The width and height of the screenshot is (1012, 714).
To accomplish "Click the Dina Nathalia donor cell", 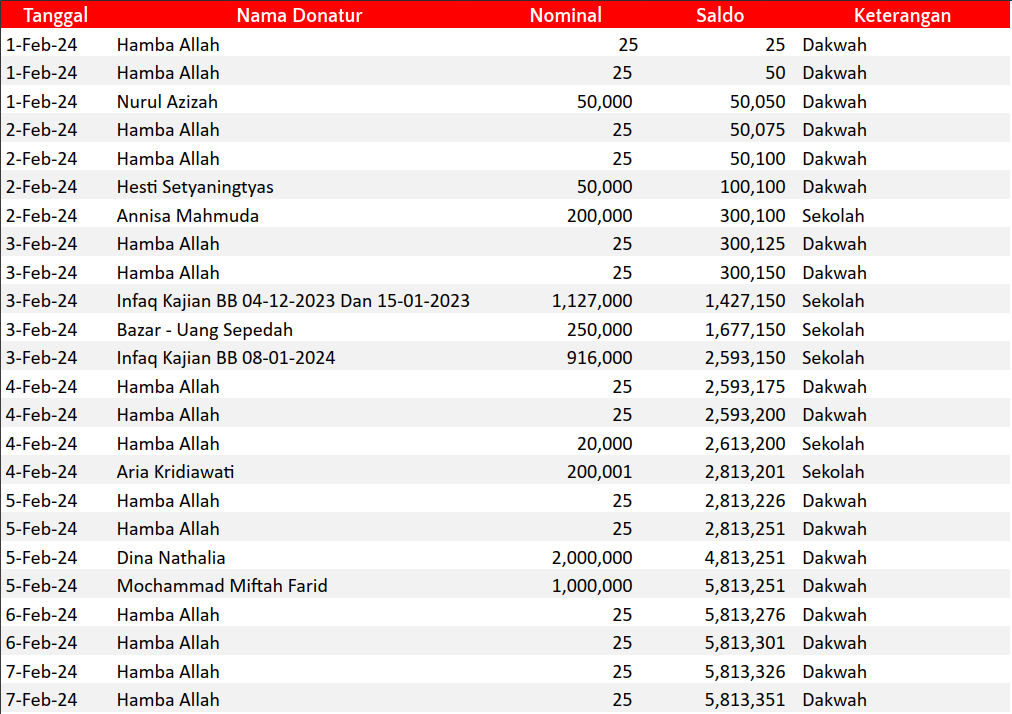I will 171,558.
